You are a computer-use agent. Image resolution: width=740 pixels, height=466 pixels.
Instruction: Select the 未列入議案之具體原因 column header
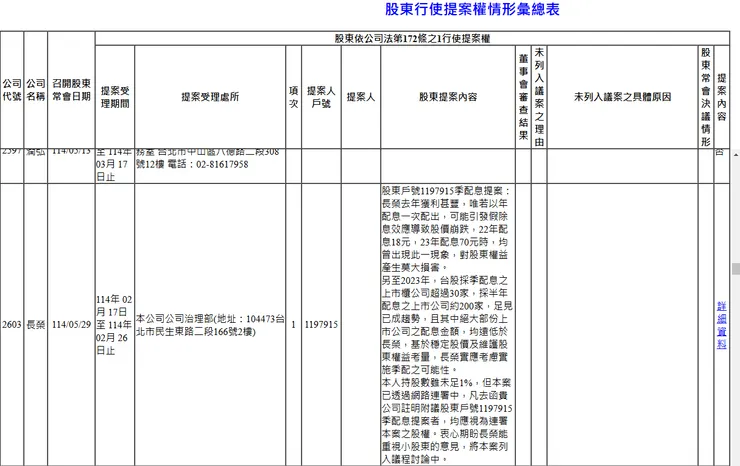point(622,97)
